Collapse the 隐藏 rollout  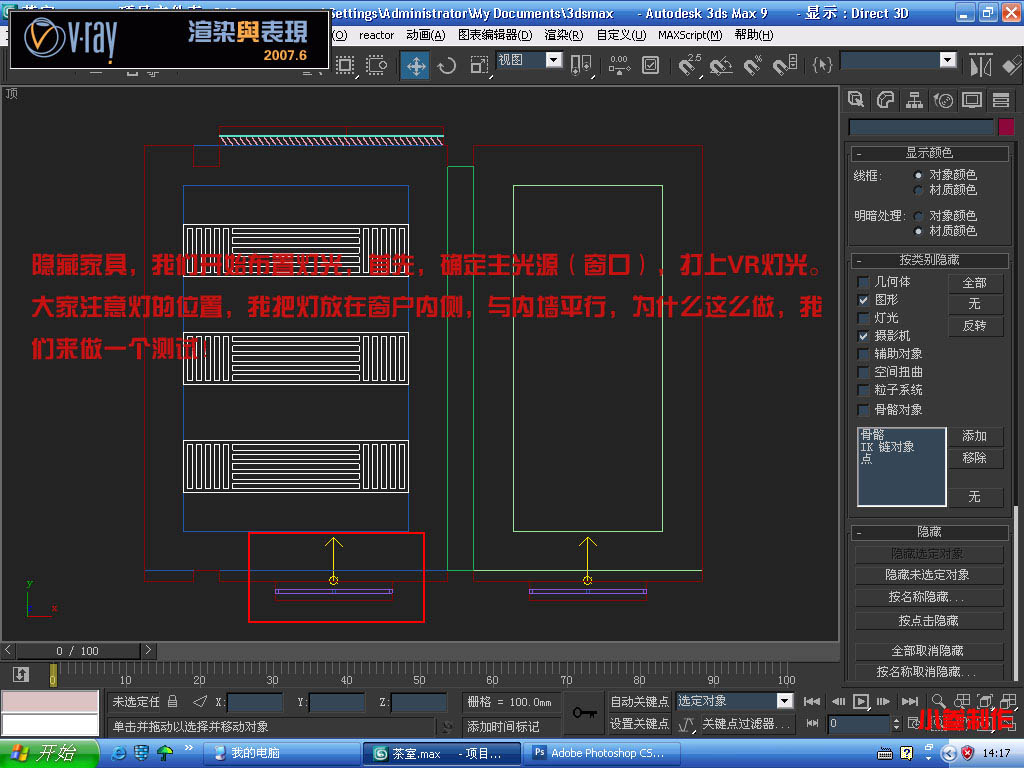click(x=929, y=532)
